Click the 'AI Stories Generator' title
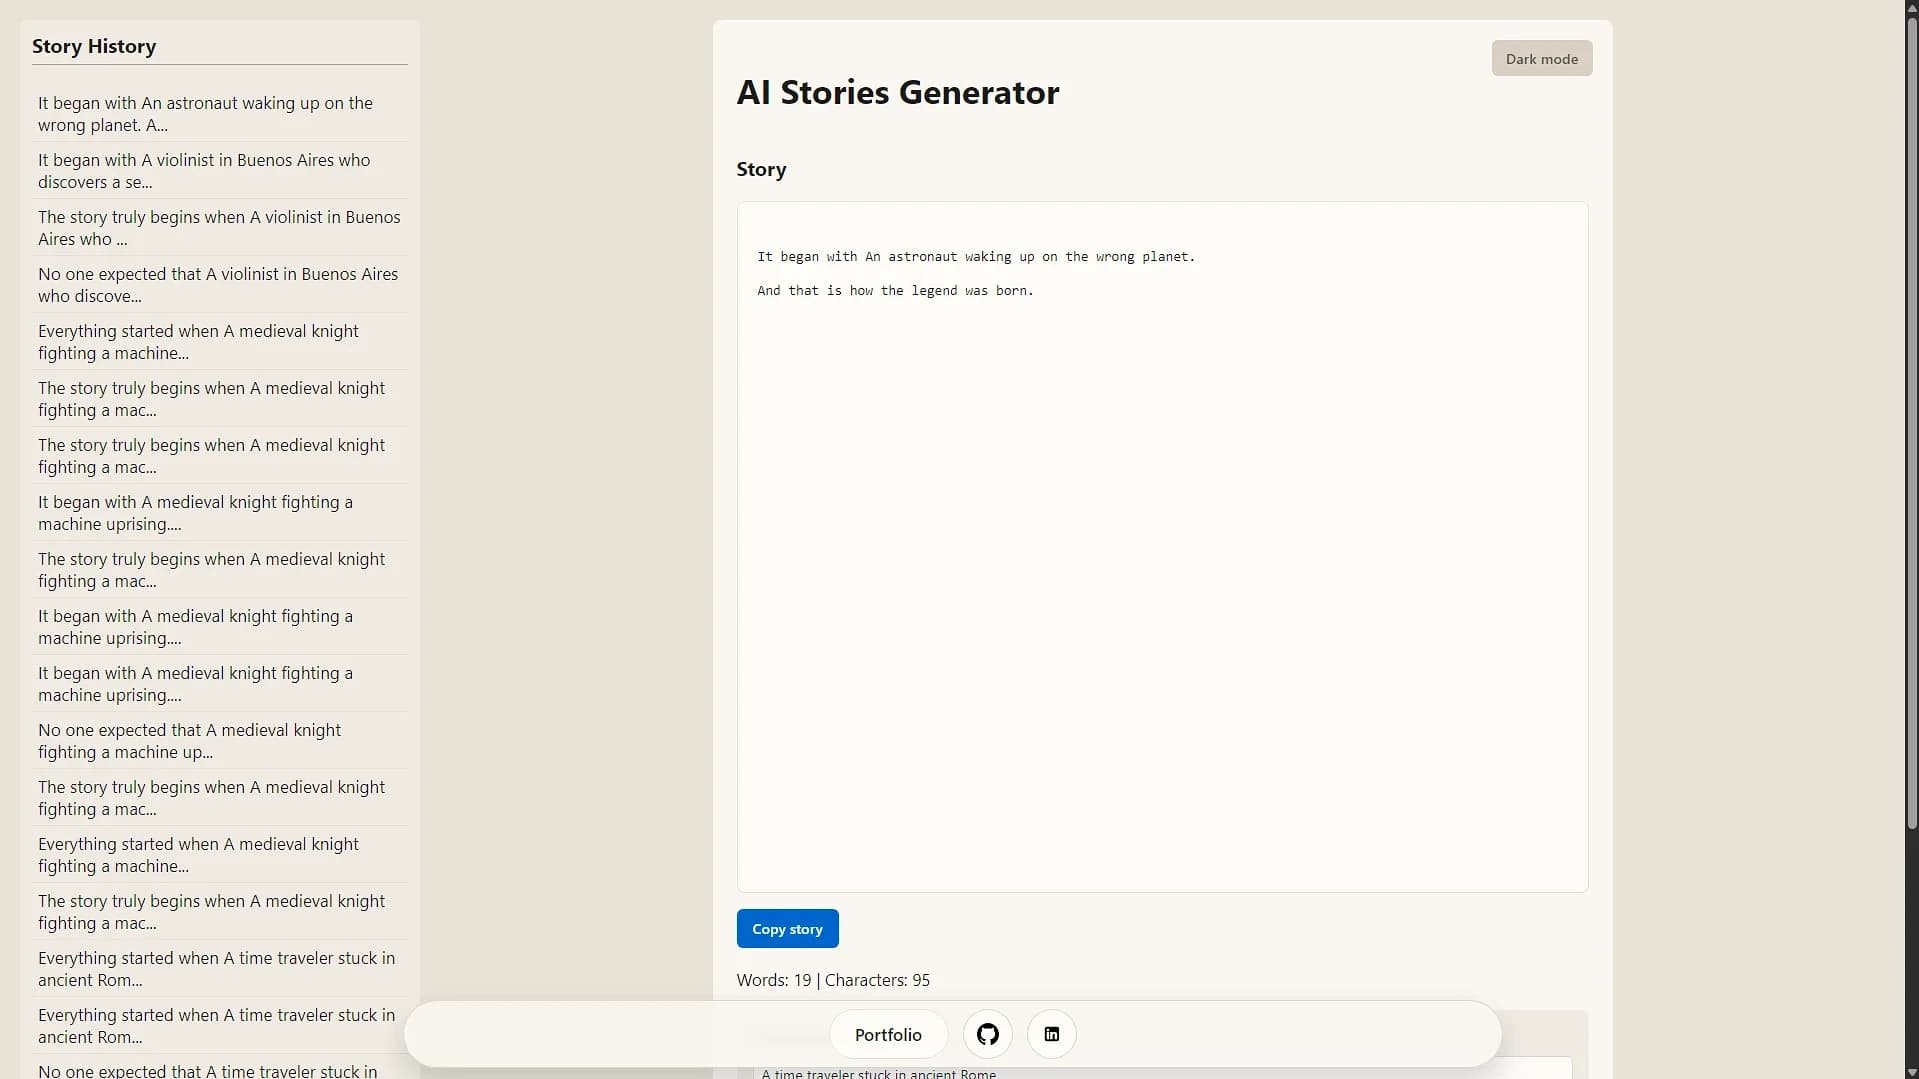 897,92
